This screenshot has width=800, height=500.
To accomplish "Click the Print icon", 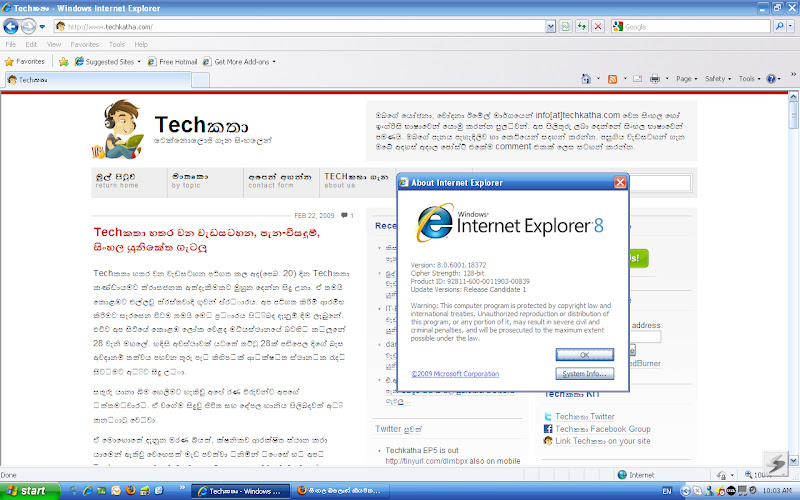I will click(655, 79).
